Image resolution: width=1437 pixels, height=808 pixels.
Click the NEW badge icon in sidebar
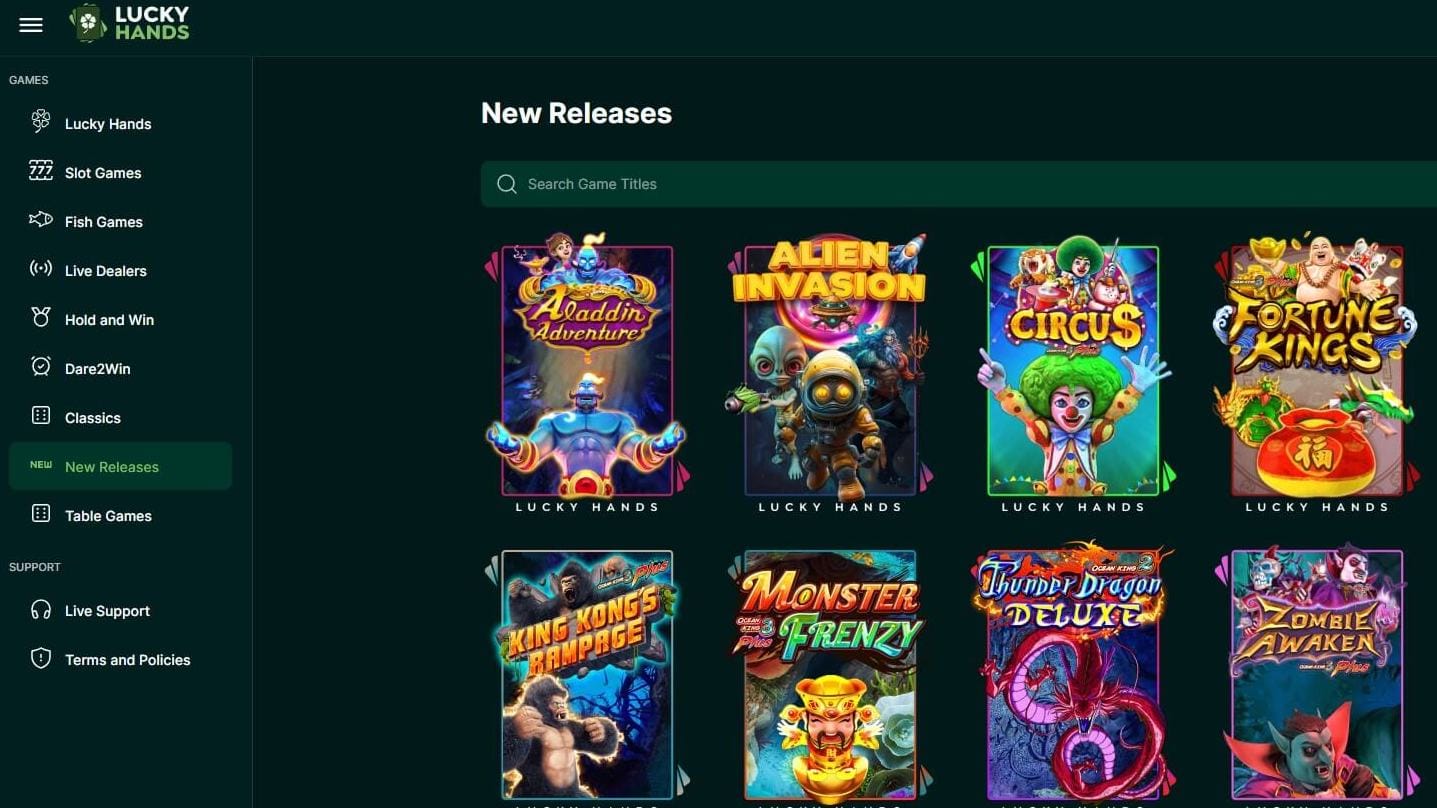coord(41,465)
